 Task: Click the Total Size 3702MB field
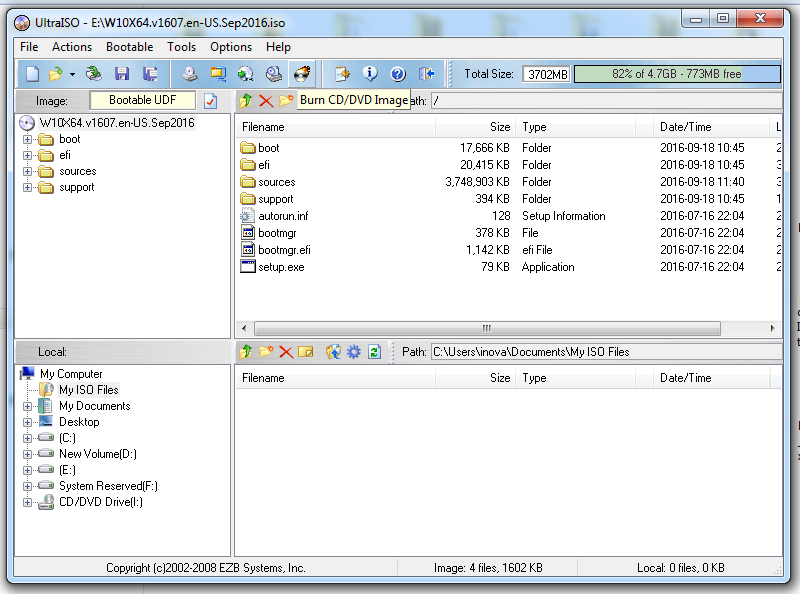pos(547,75)
